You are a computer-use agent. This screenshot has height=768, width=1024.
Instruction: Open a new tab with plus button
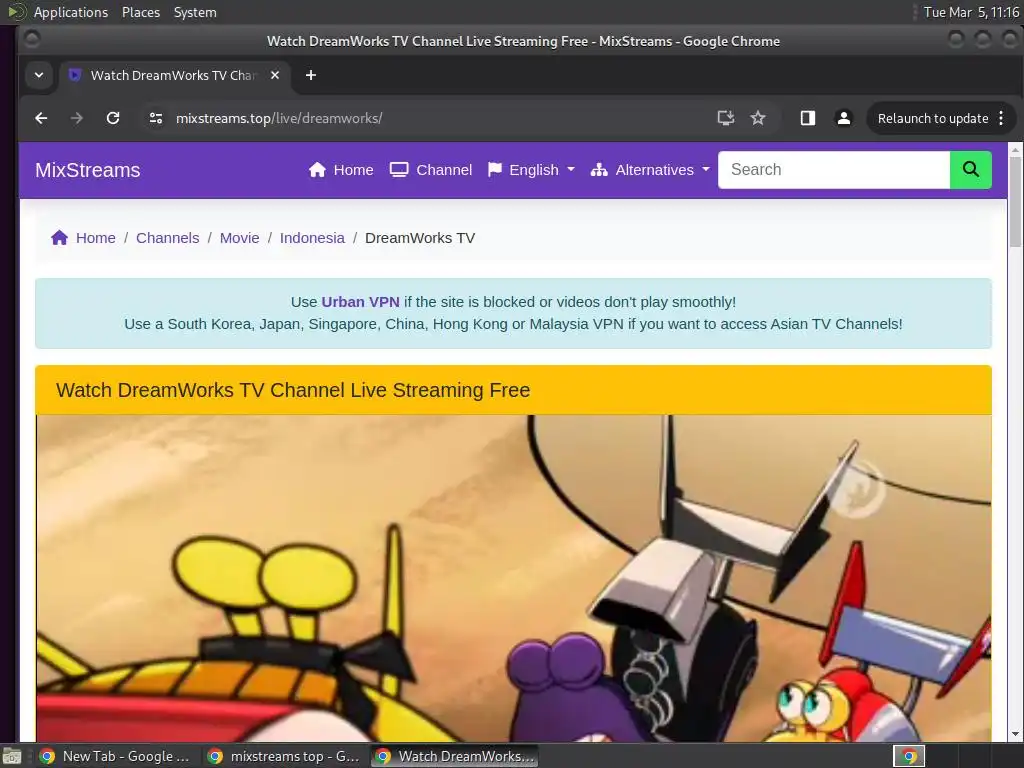(x=311, y=75)
